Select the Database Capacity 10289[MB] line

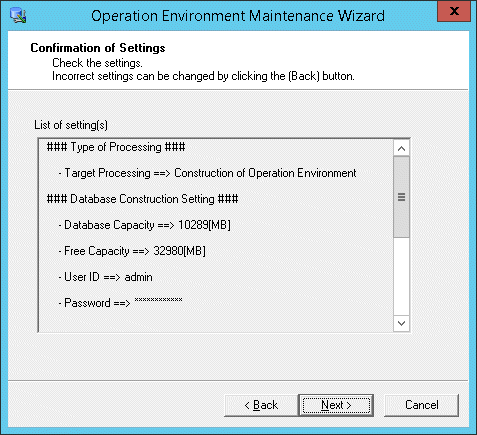[x=144, y=225]
